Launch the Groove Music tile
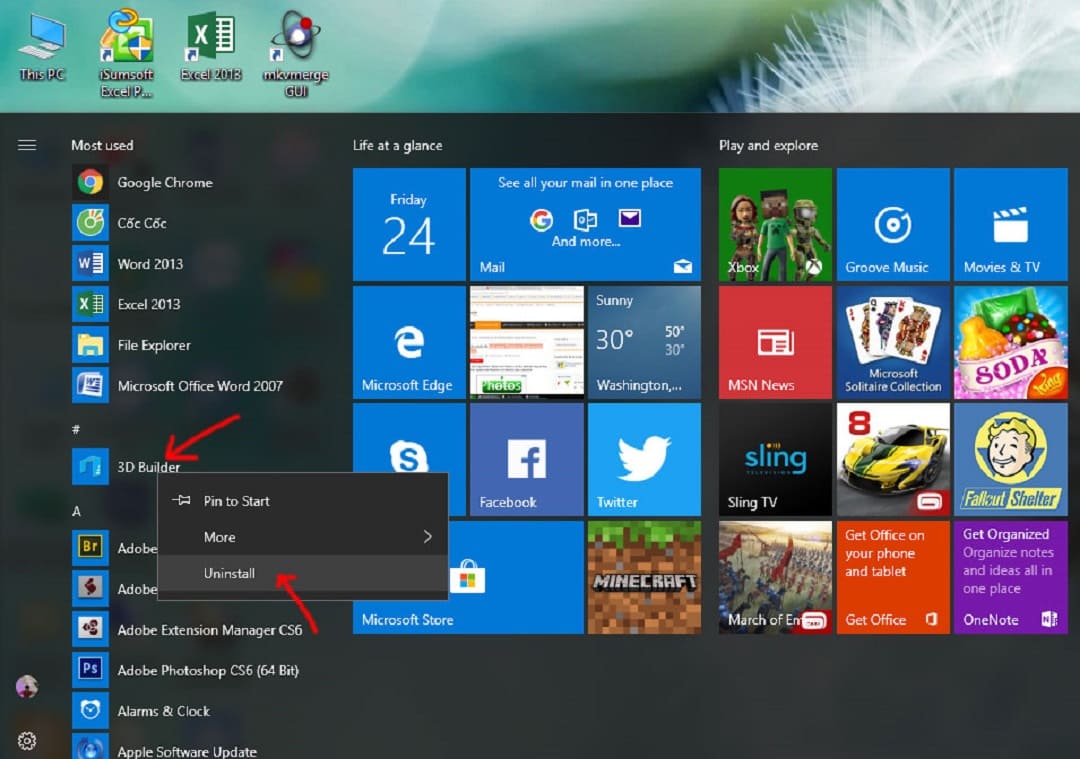 point(892,225)
